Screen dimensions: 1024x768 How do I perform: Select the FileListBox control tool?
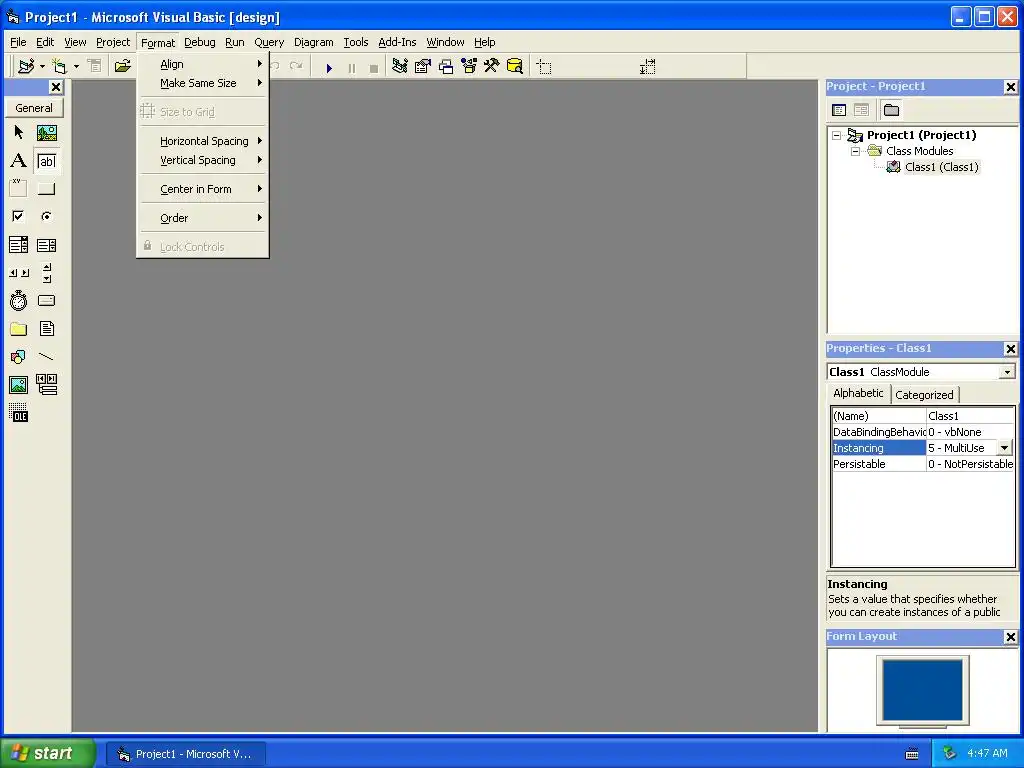(46, 328)
